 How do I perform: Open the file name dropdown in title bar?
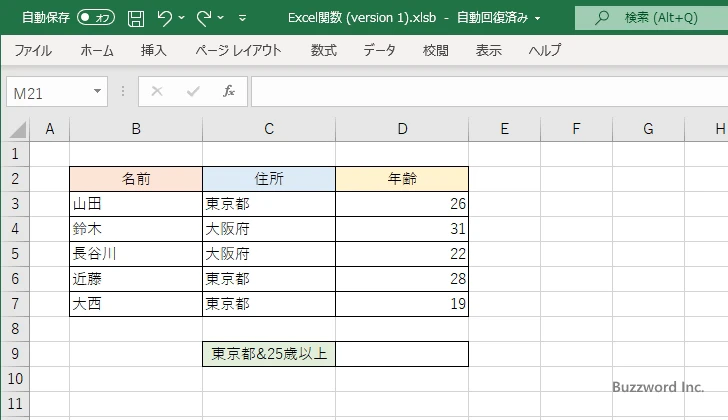coord(538,19)
